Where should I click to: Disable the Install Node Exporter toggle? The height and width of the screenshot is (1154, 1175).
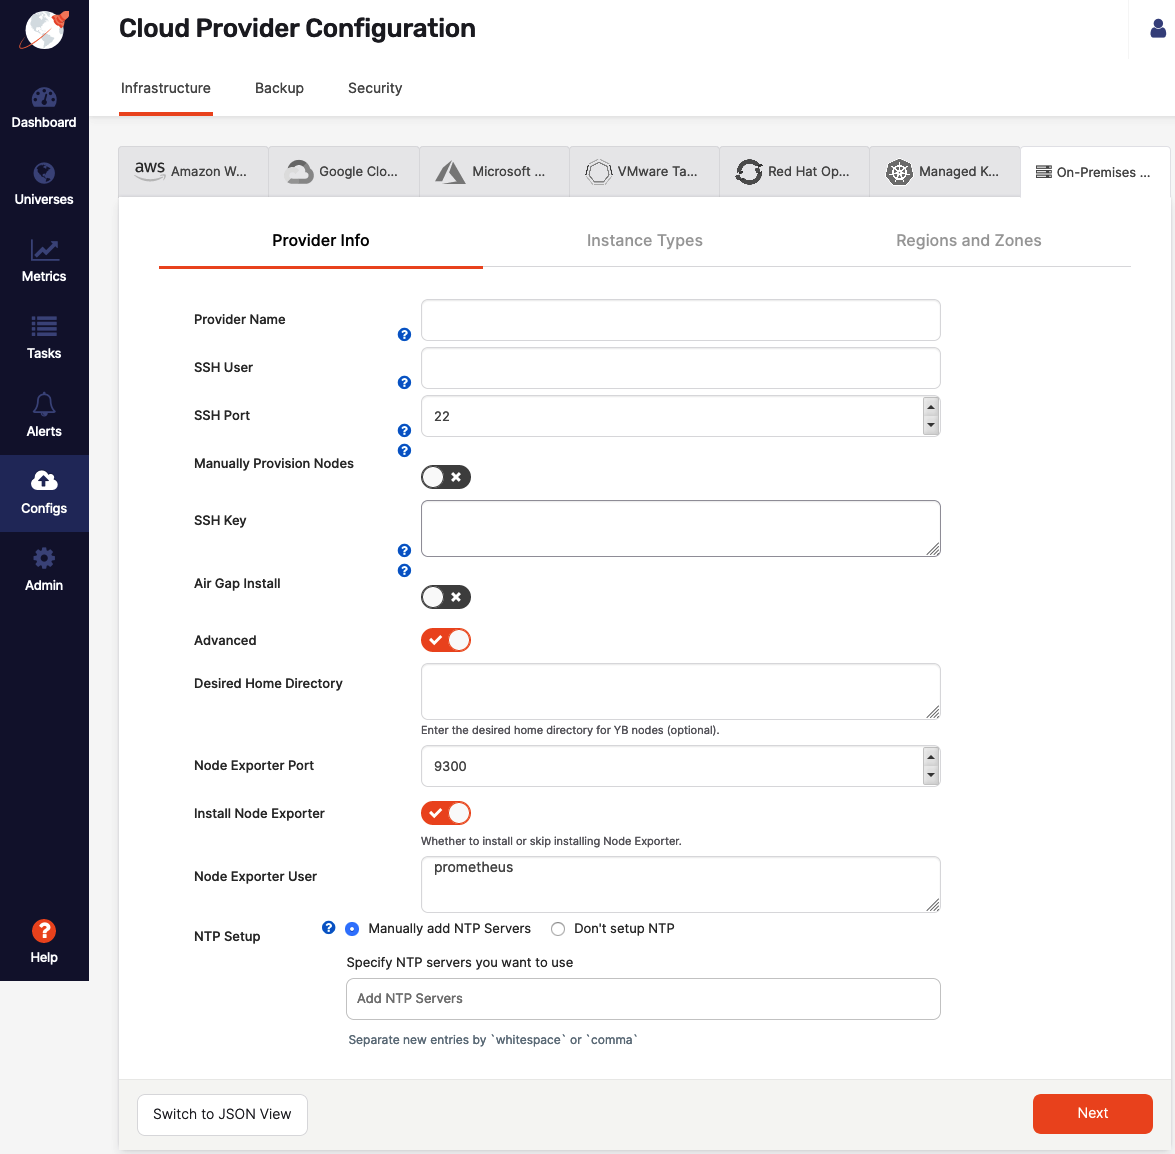445,813
